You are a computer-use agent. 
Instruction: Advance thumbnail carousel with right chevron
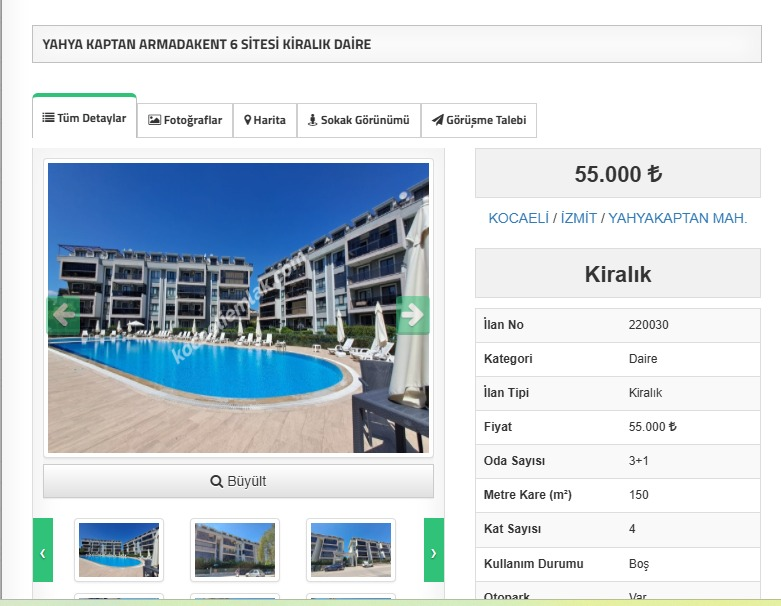pos(433,550)
